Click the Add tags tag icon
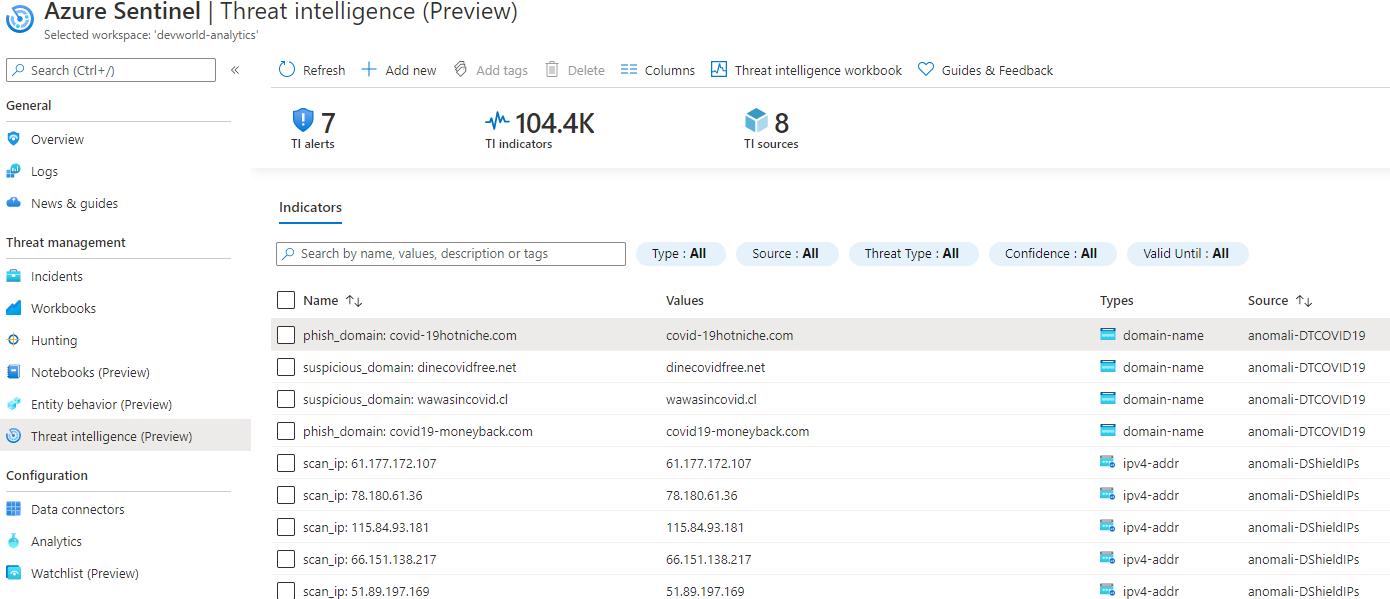1390x599 pixels. 461,69
